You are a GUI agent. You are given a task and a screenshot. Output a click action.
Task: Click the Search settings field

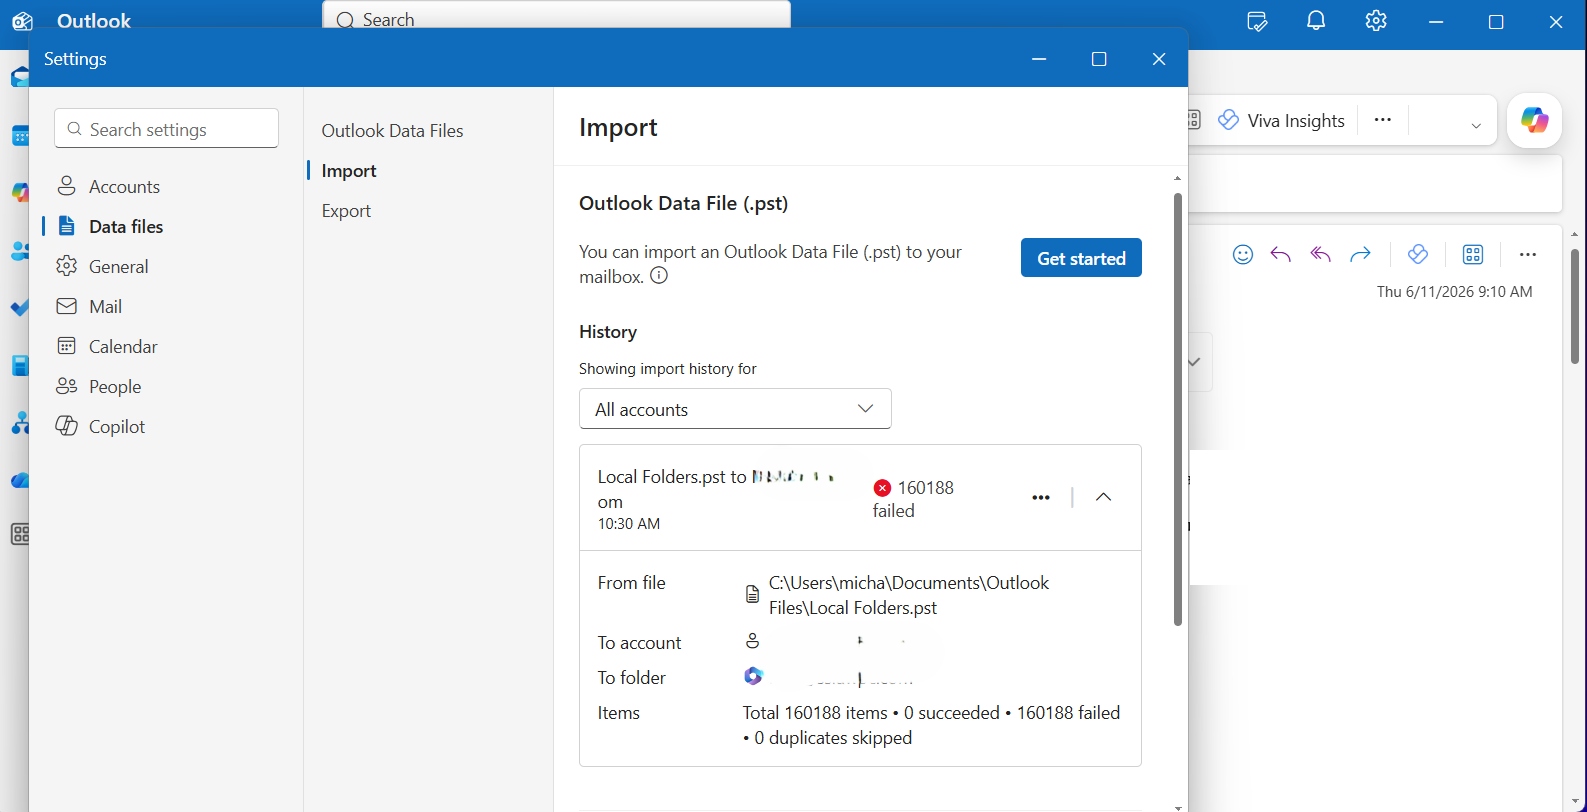pyautogui.click(x=166, y=129)
